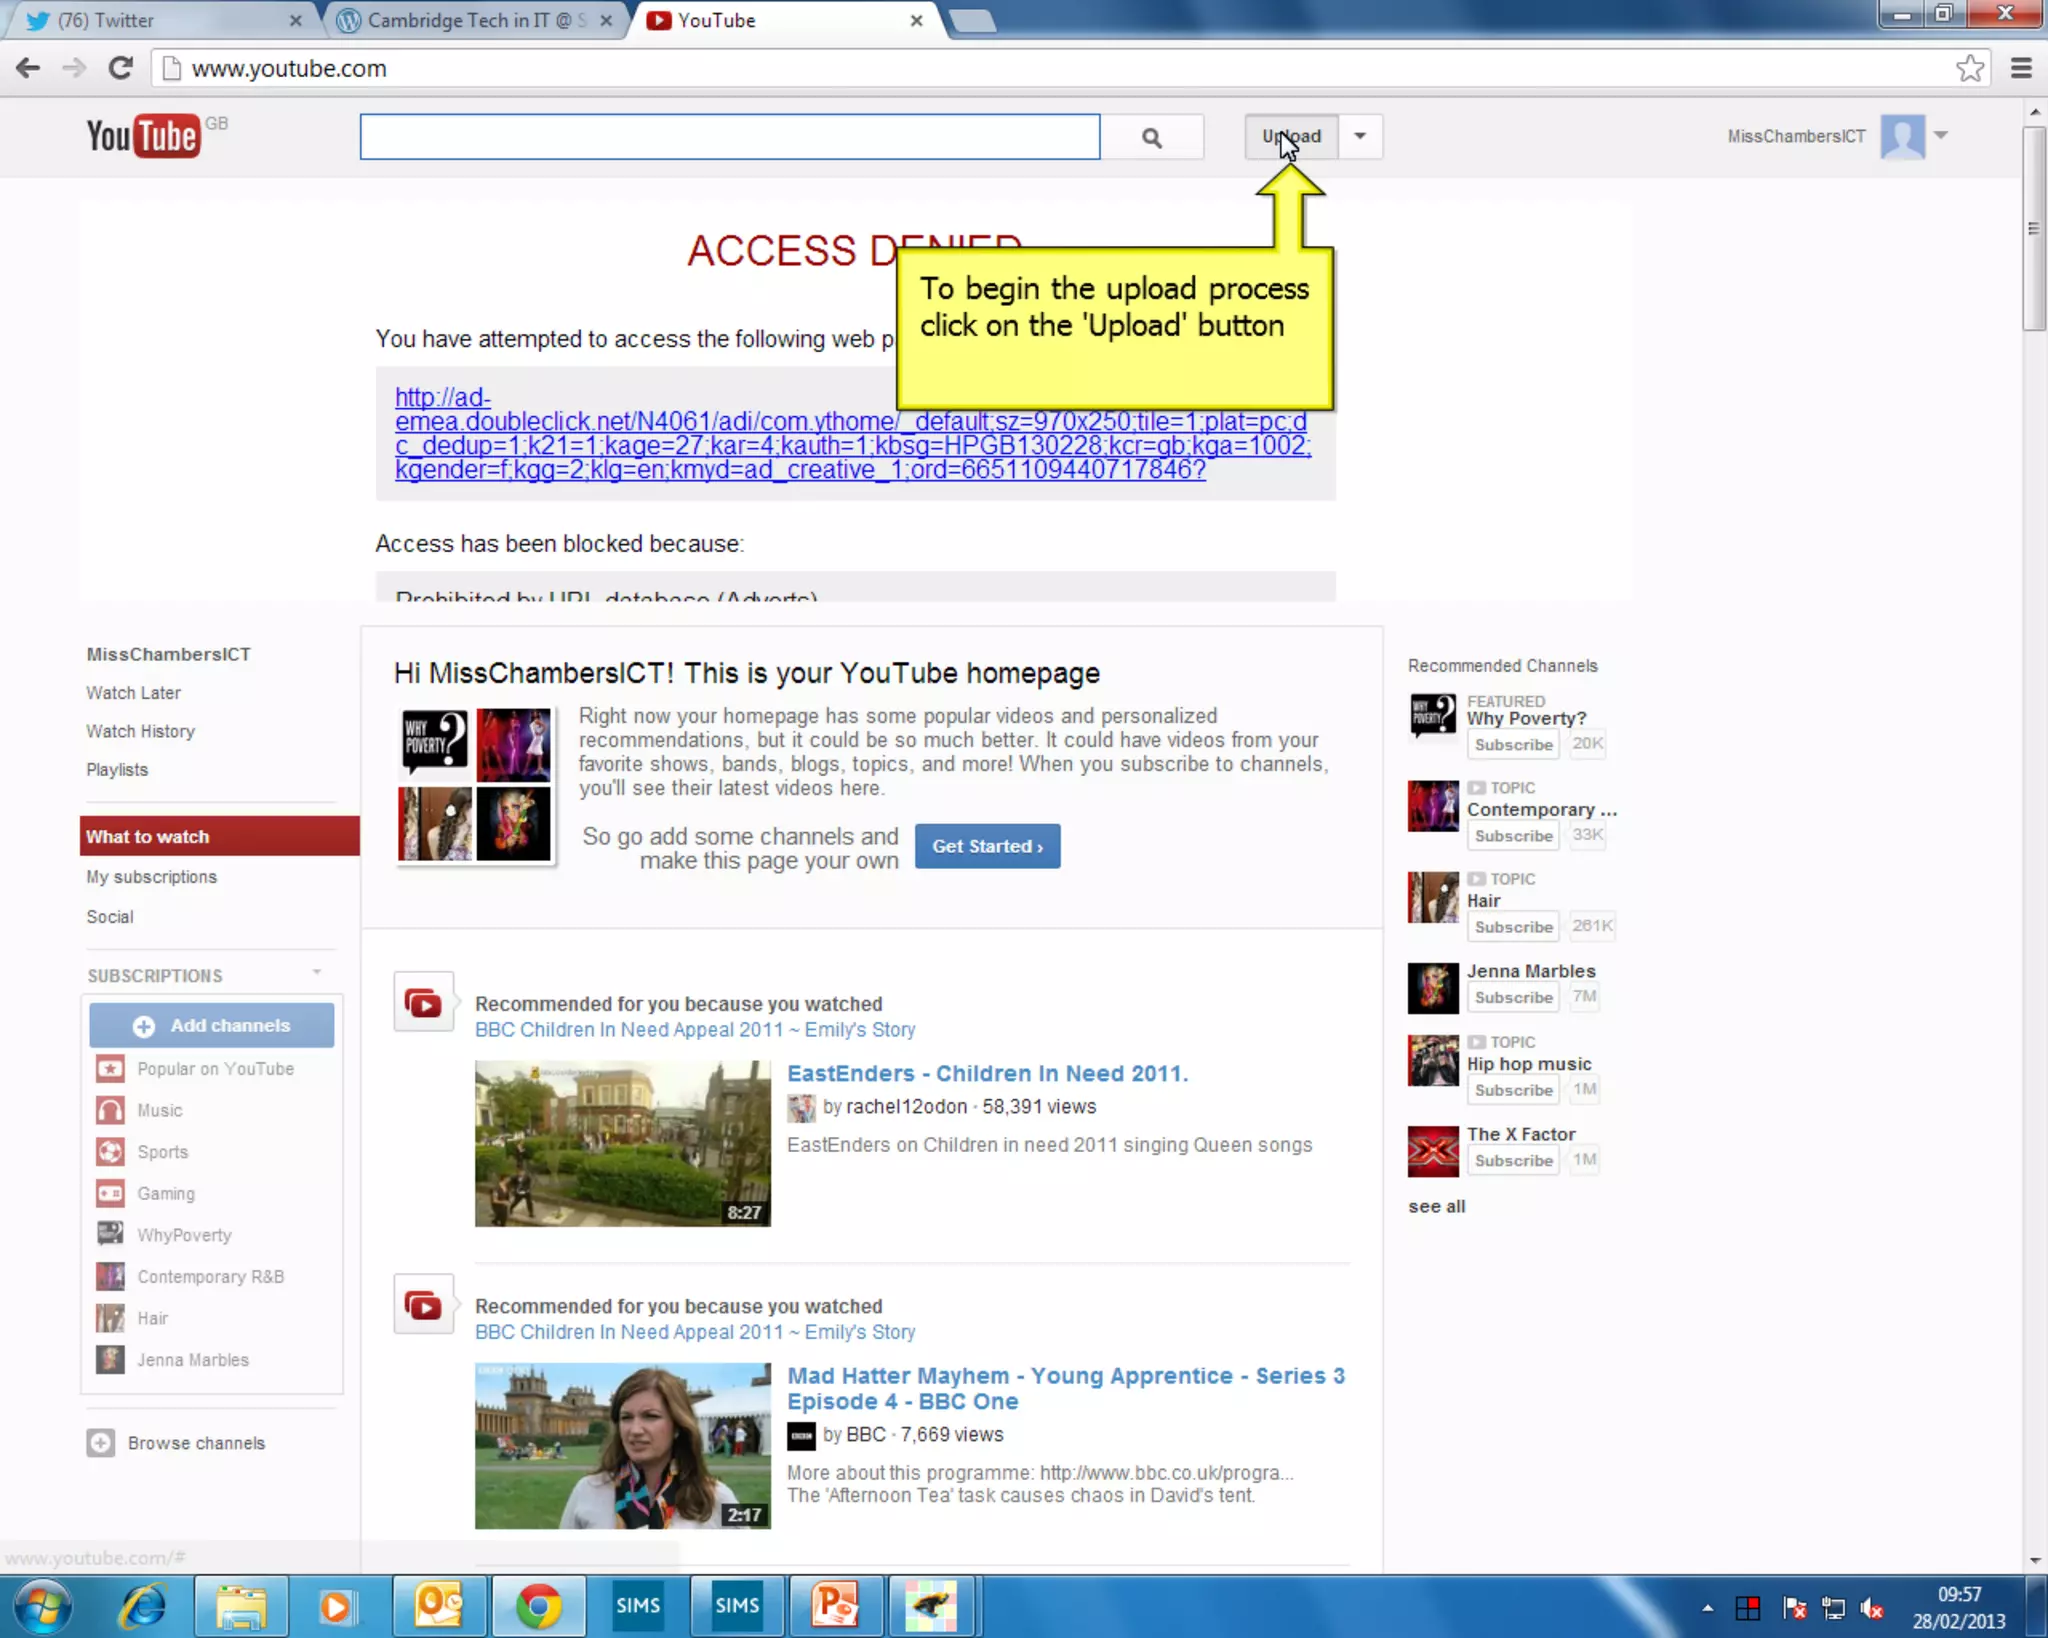Bookmark this page with the star icon
This screenshot has height=1638, width=2048.
tap(1970, 68)
